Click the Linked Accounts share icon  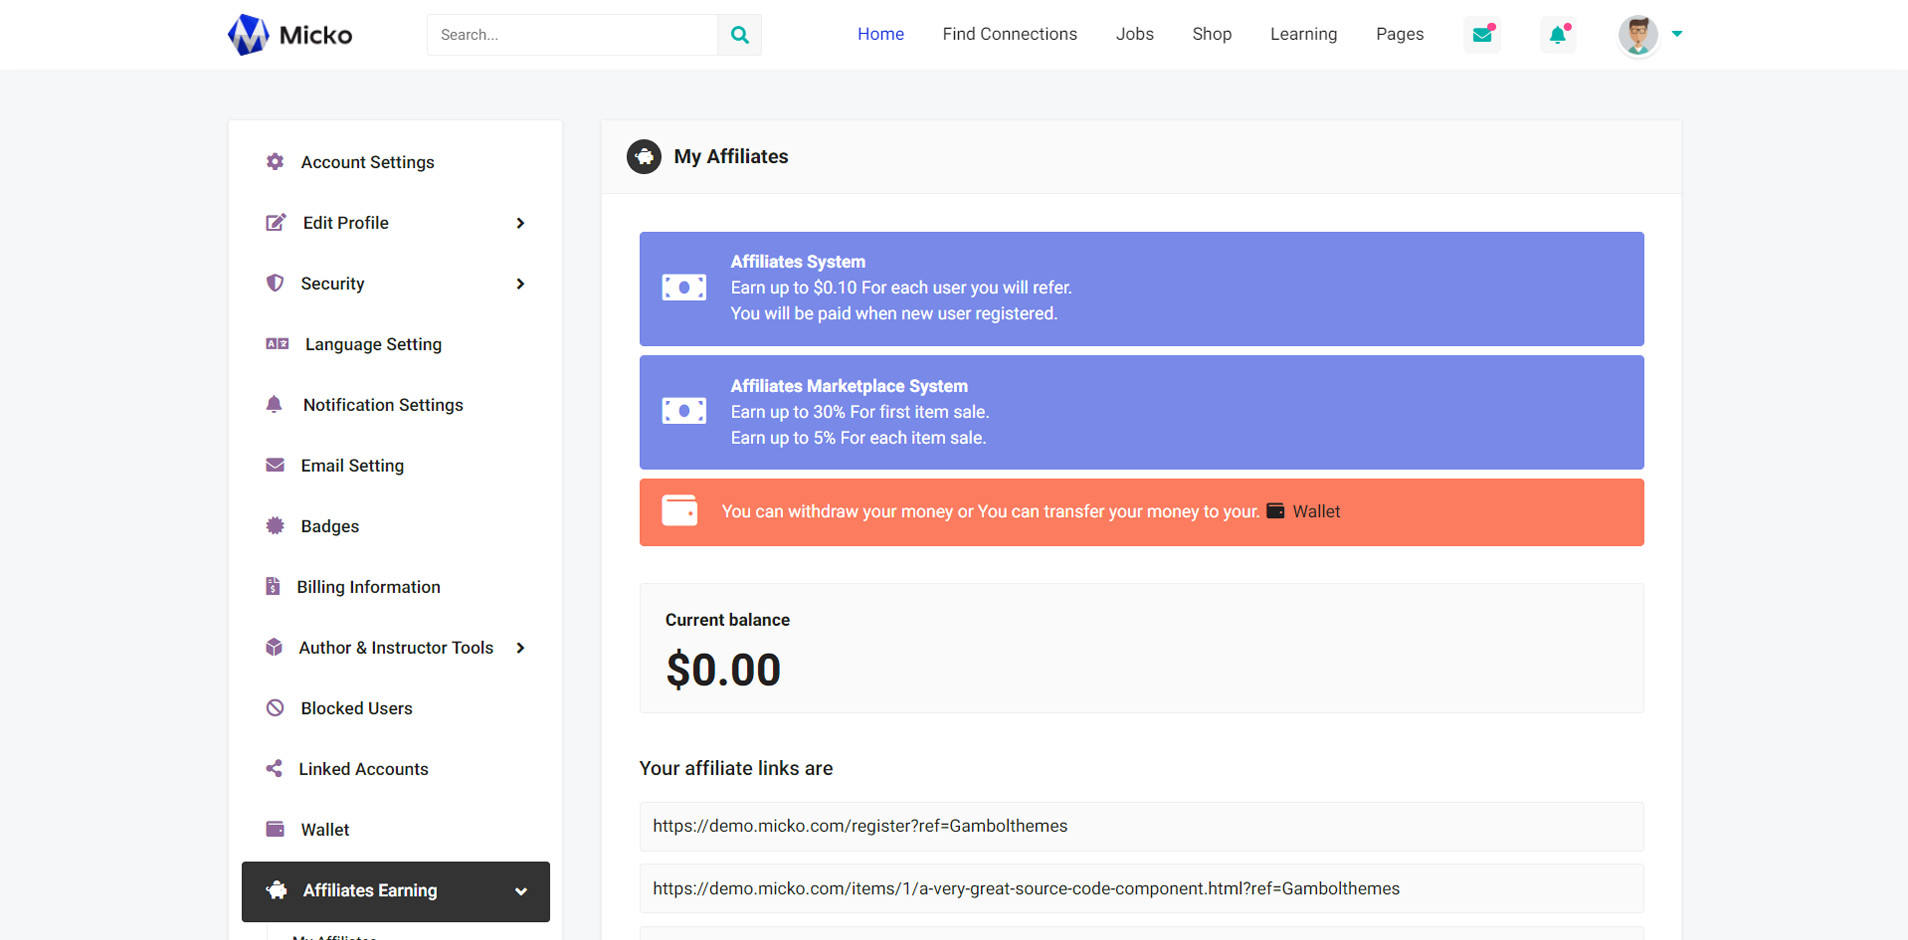pos(274,769)
